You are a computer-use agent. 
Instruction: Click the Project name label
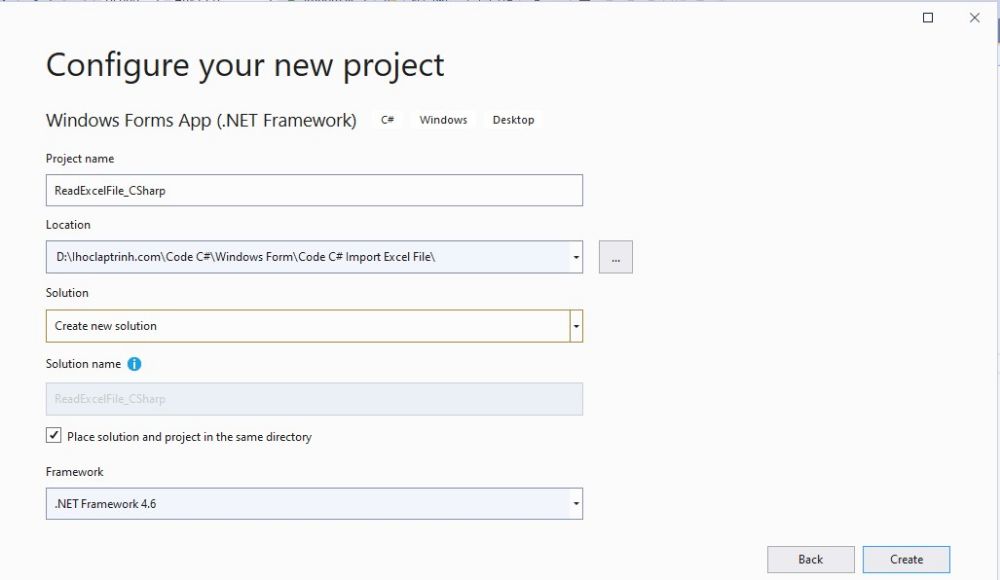80,159
